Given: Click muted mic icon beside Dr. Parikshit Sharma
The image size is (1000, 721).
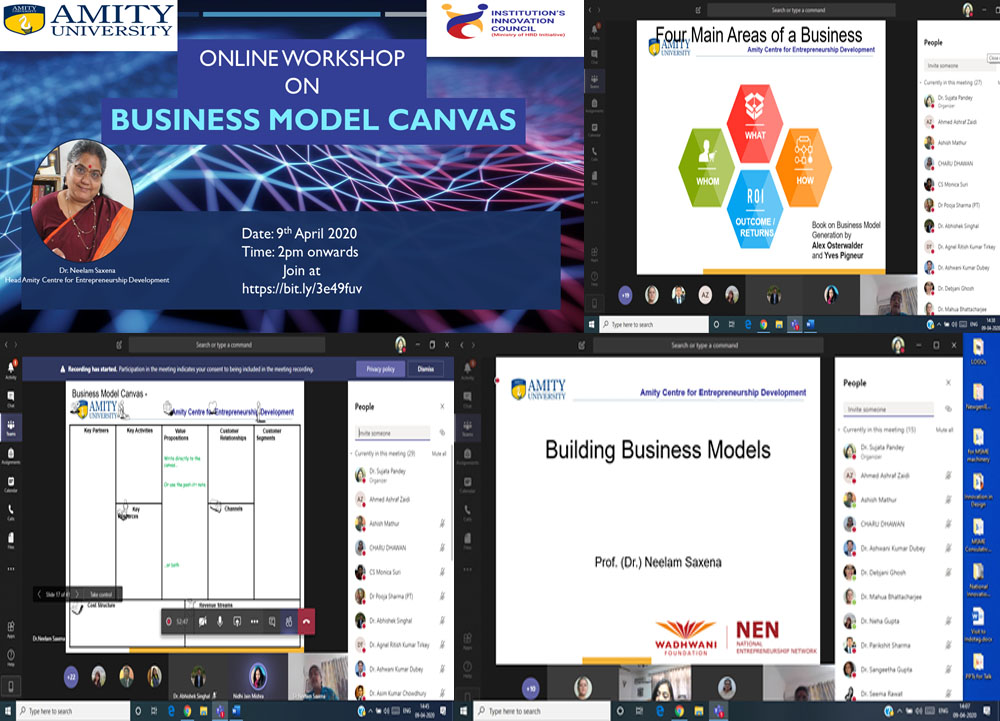Looking at the screenshot, I should (x=948, y=645).
